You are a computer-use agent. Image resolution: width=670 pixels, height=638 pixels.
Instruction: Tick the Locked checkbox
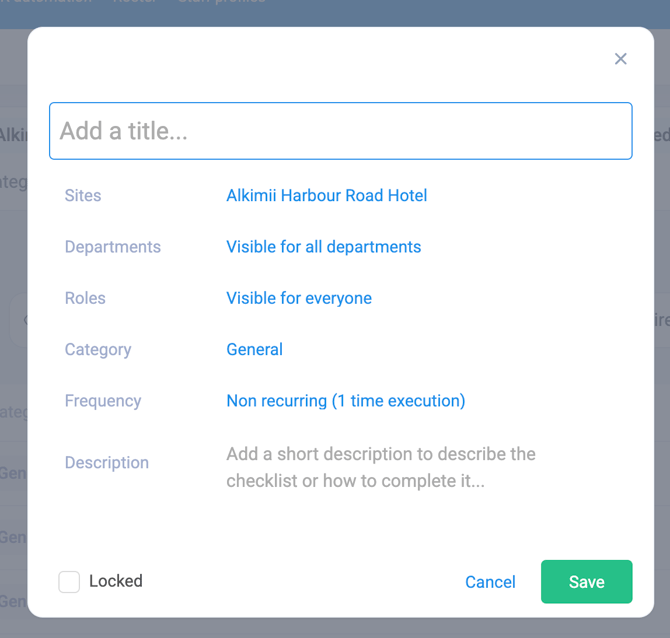click(69, 582)
